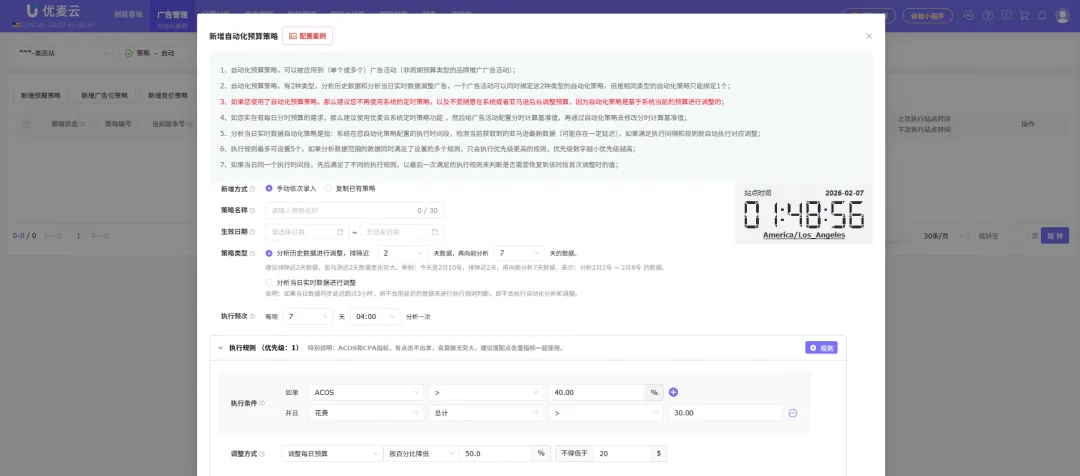
Task: Click the purple 规则 add button
Action: click(x=820, y=348)
